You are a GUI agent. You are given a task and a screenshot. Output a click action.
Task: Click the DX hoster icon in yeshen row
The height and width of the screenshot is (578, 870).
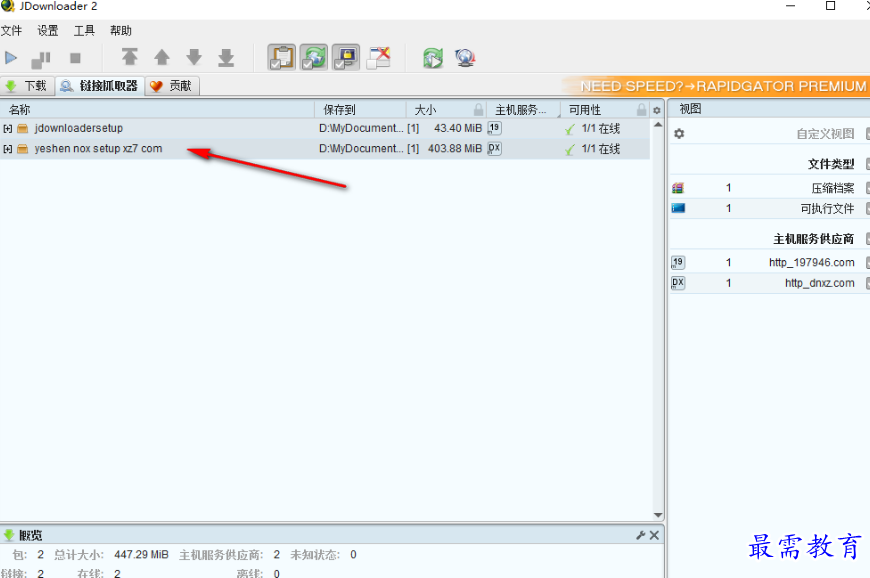(x=494, y=149)
